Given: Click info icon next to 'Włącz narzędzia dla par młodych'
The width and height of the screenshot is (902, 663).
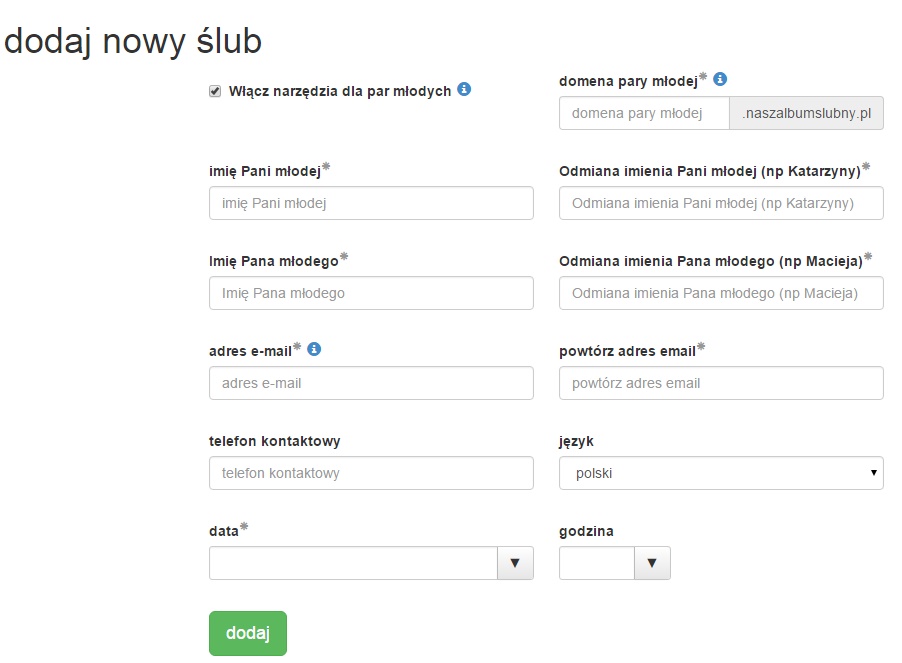Looking at the screenshot, I should tap(464, 89).
